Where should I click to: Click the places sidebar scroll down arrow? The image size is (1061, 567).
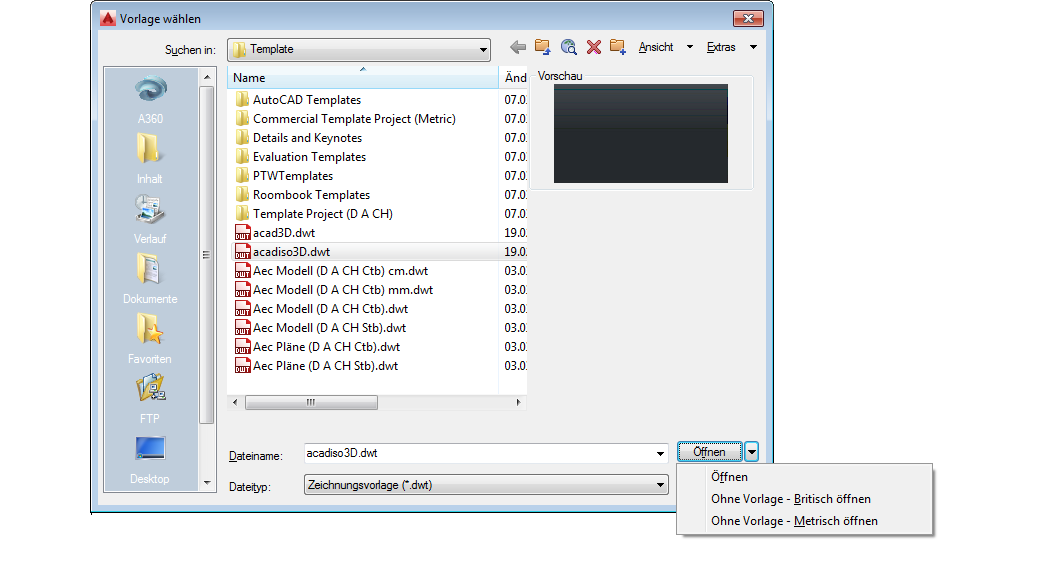tap(207, 482)
